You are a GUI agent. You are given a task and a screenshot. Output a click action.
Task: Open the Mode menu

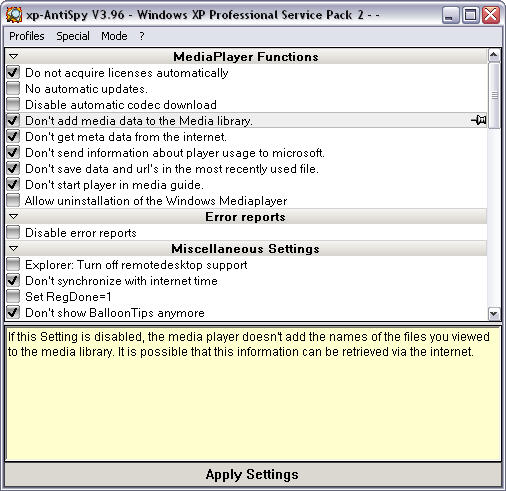114,36
